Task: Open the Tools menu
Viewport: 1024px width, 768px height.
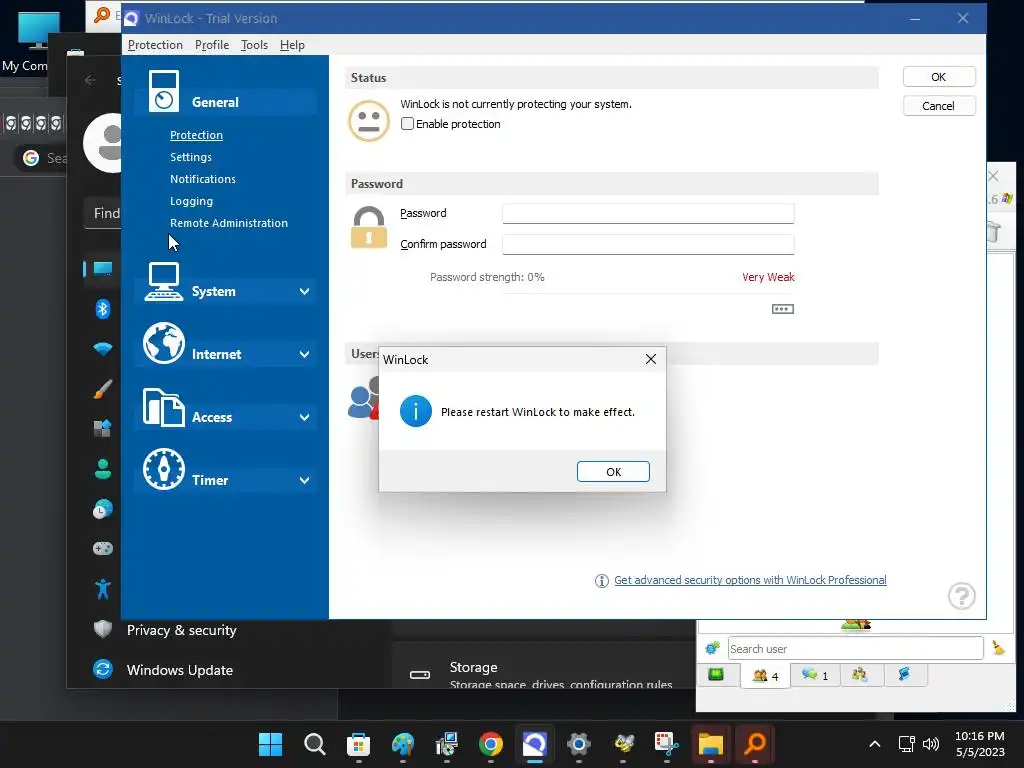Action: [254, 45]
